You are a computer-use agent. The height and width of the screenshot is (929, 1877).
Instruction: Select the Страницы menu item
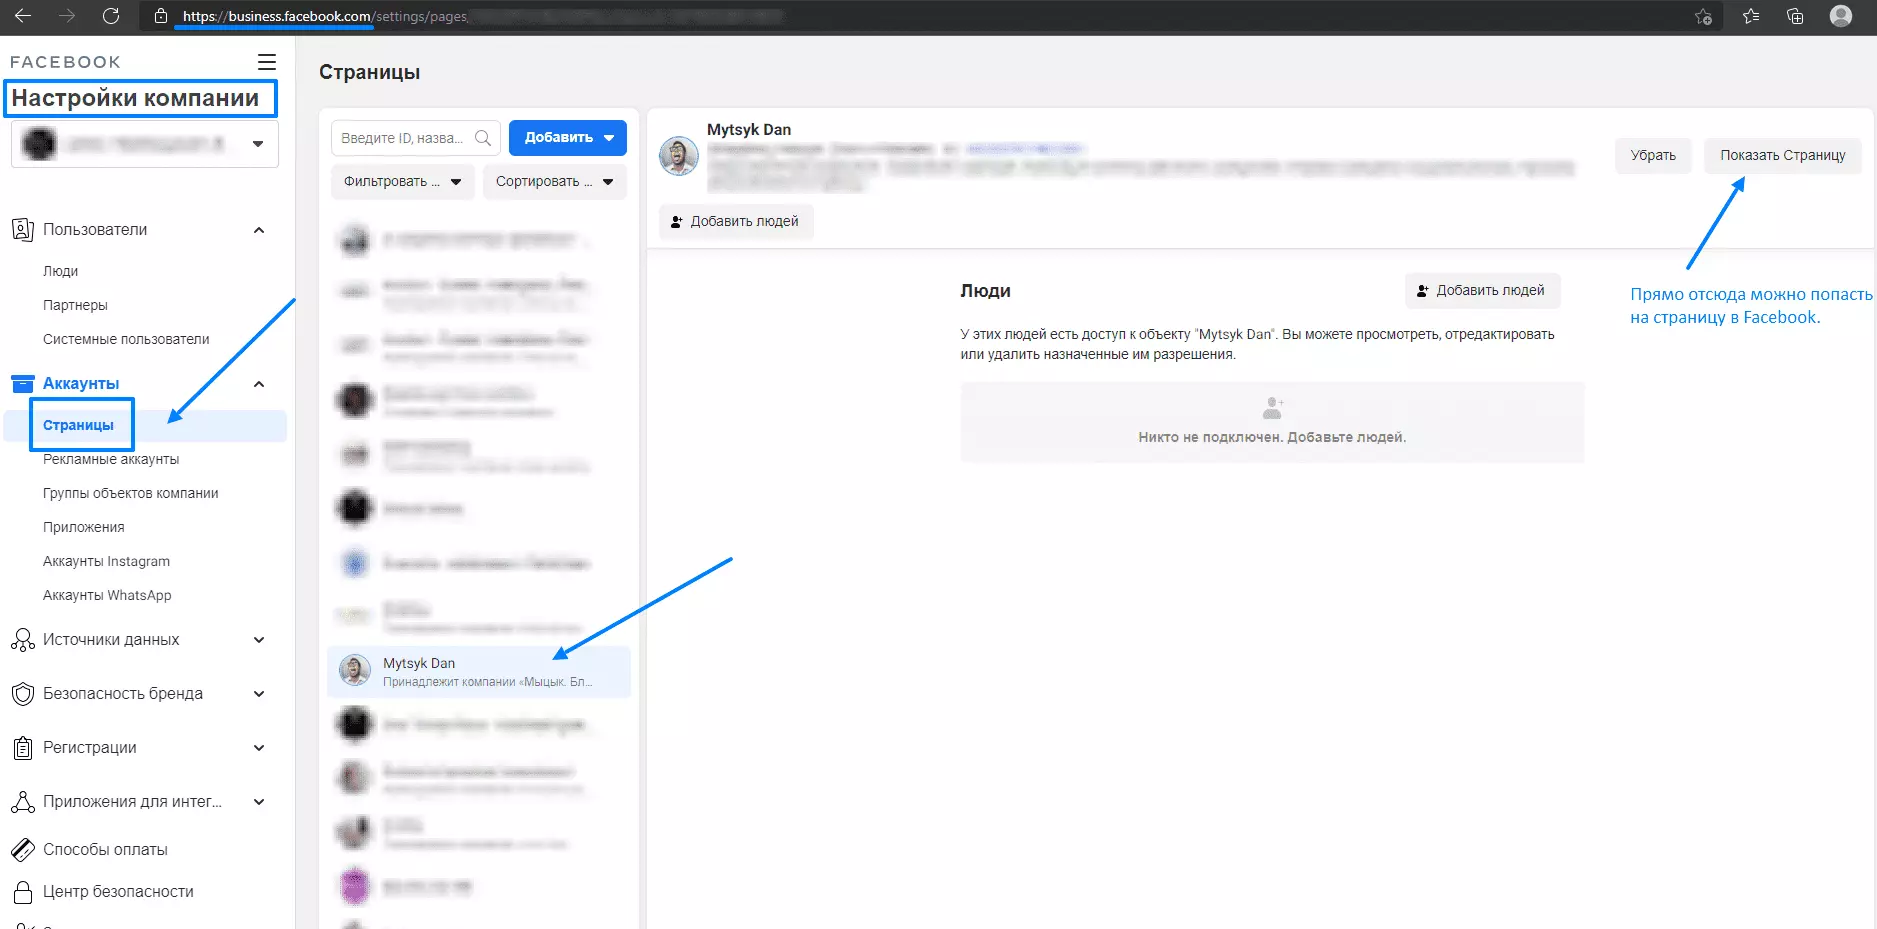pos(78,426)
